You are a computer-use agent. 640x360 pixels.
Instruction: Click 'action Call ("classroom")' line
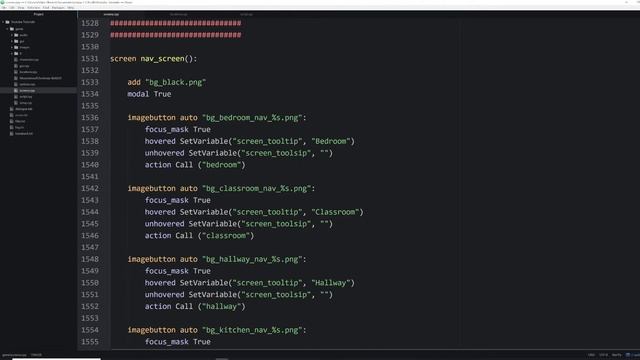click(199, 236)
